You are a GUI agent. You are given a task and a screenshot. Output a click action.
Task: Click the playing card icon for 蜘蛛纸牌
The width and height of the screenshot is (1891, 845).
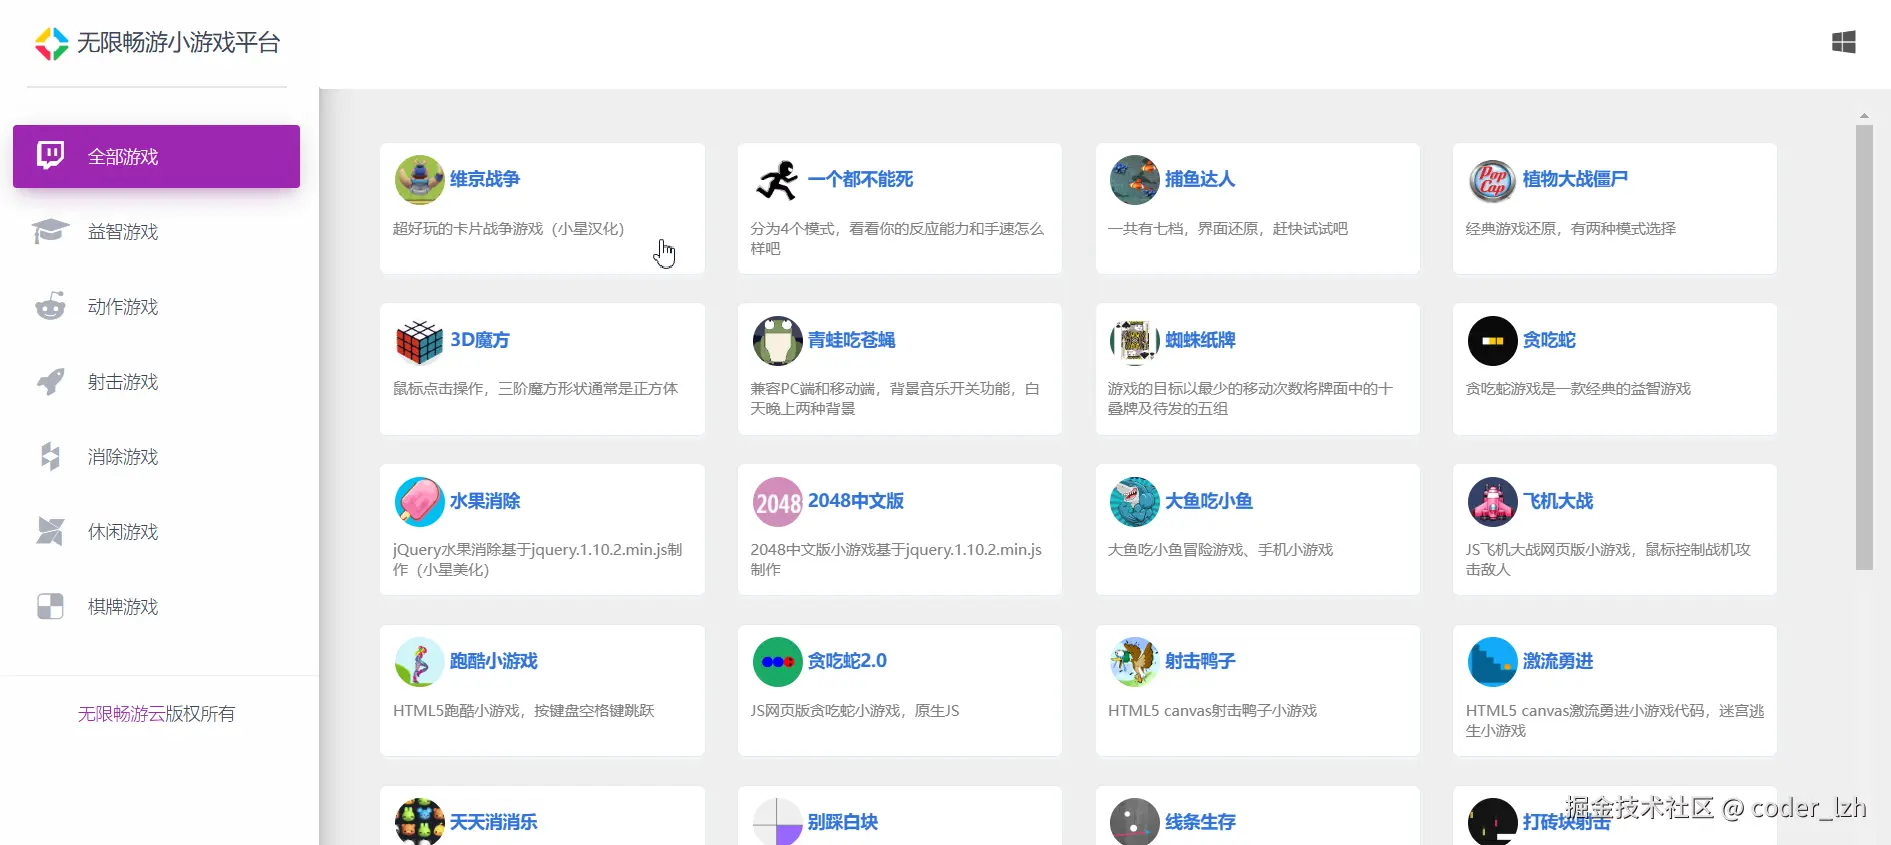(1135, 341)
